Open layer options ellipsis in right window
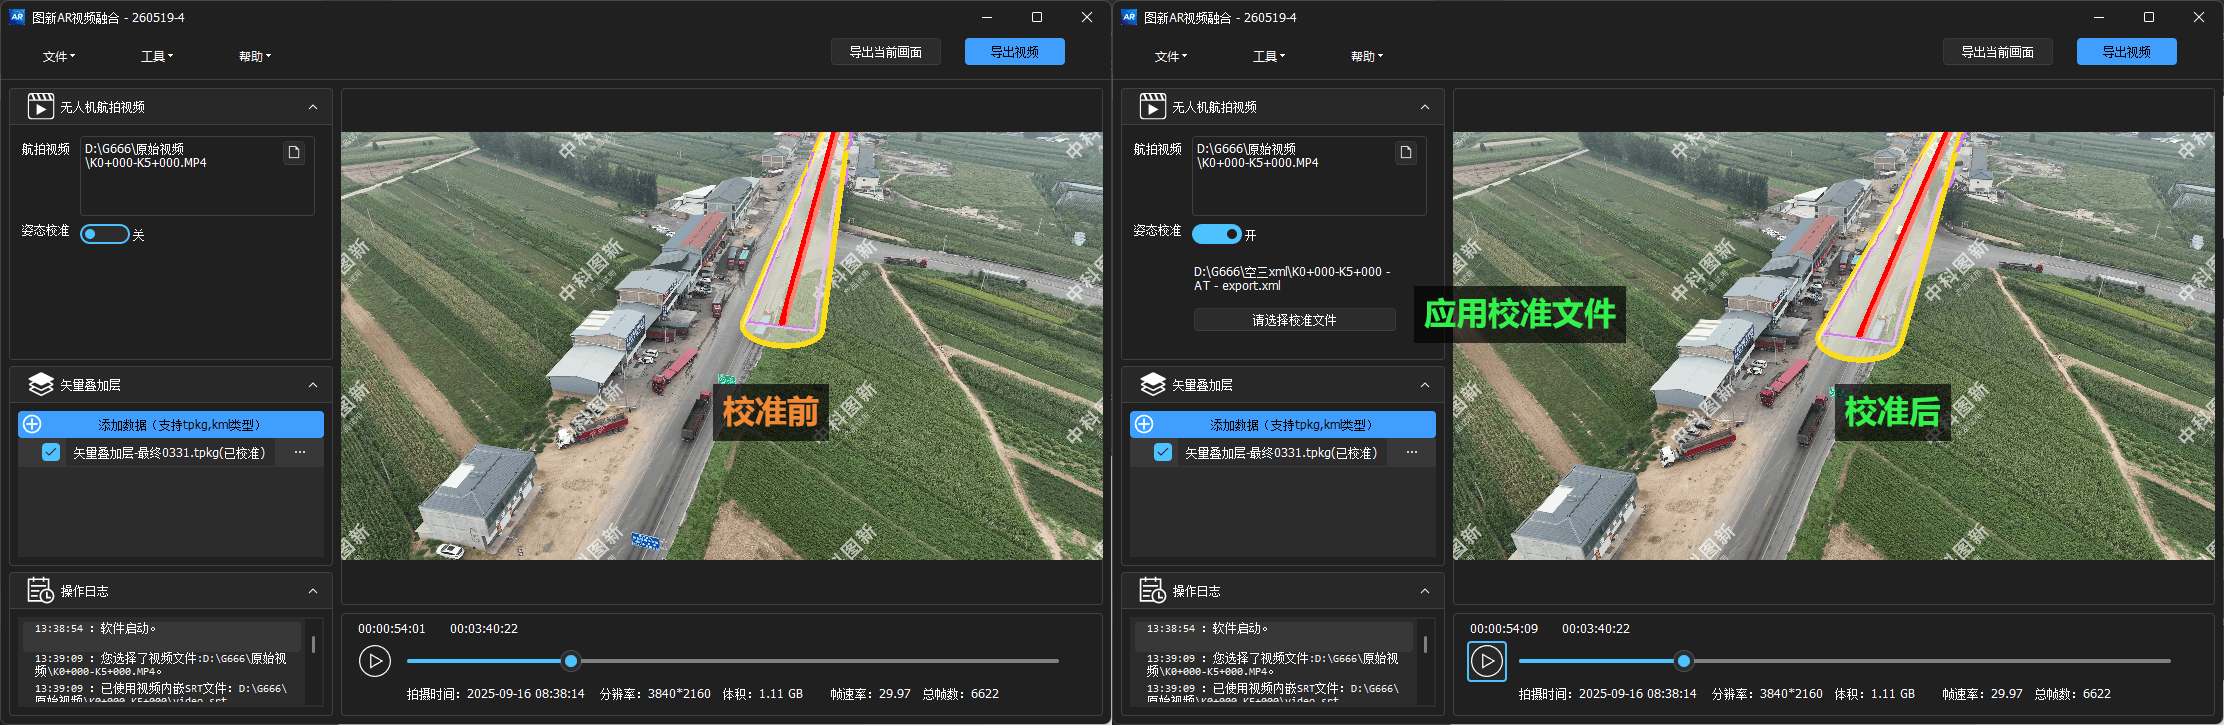 [x=1412, y=453]
